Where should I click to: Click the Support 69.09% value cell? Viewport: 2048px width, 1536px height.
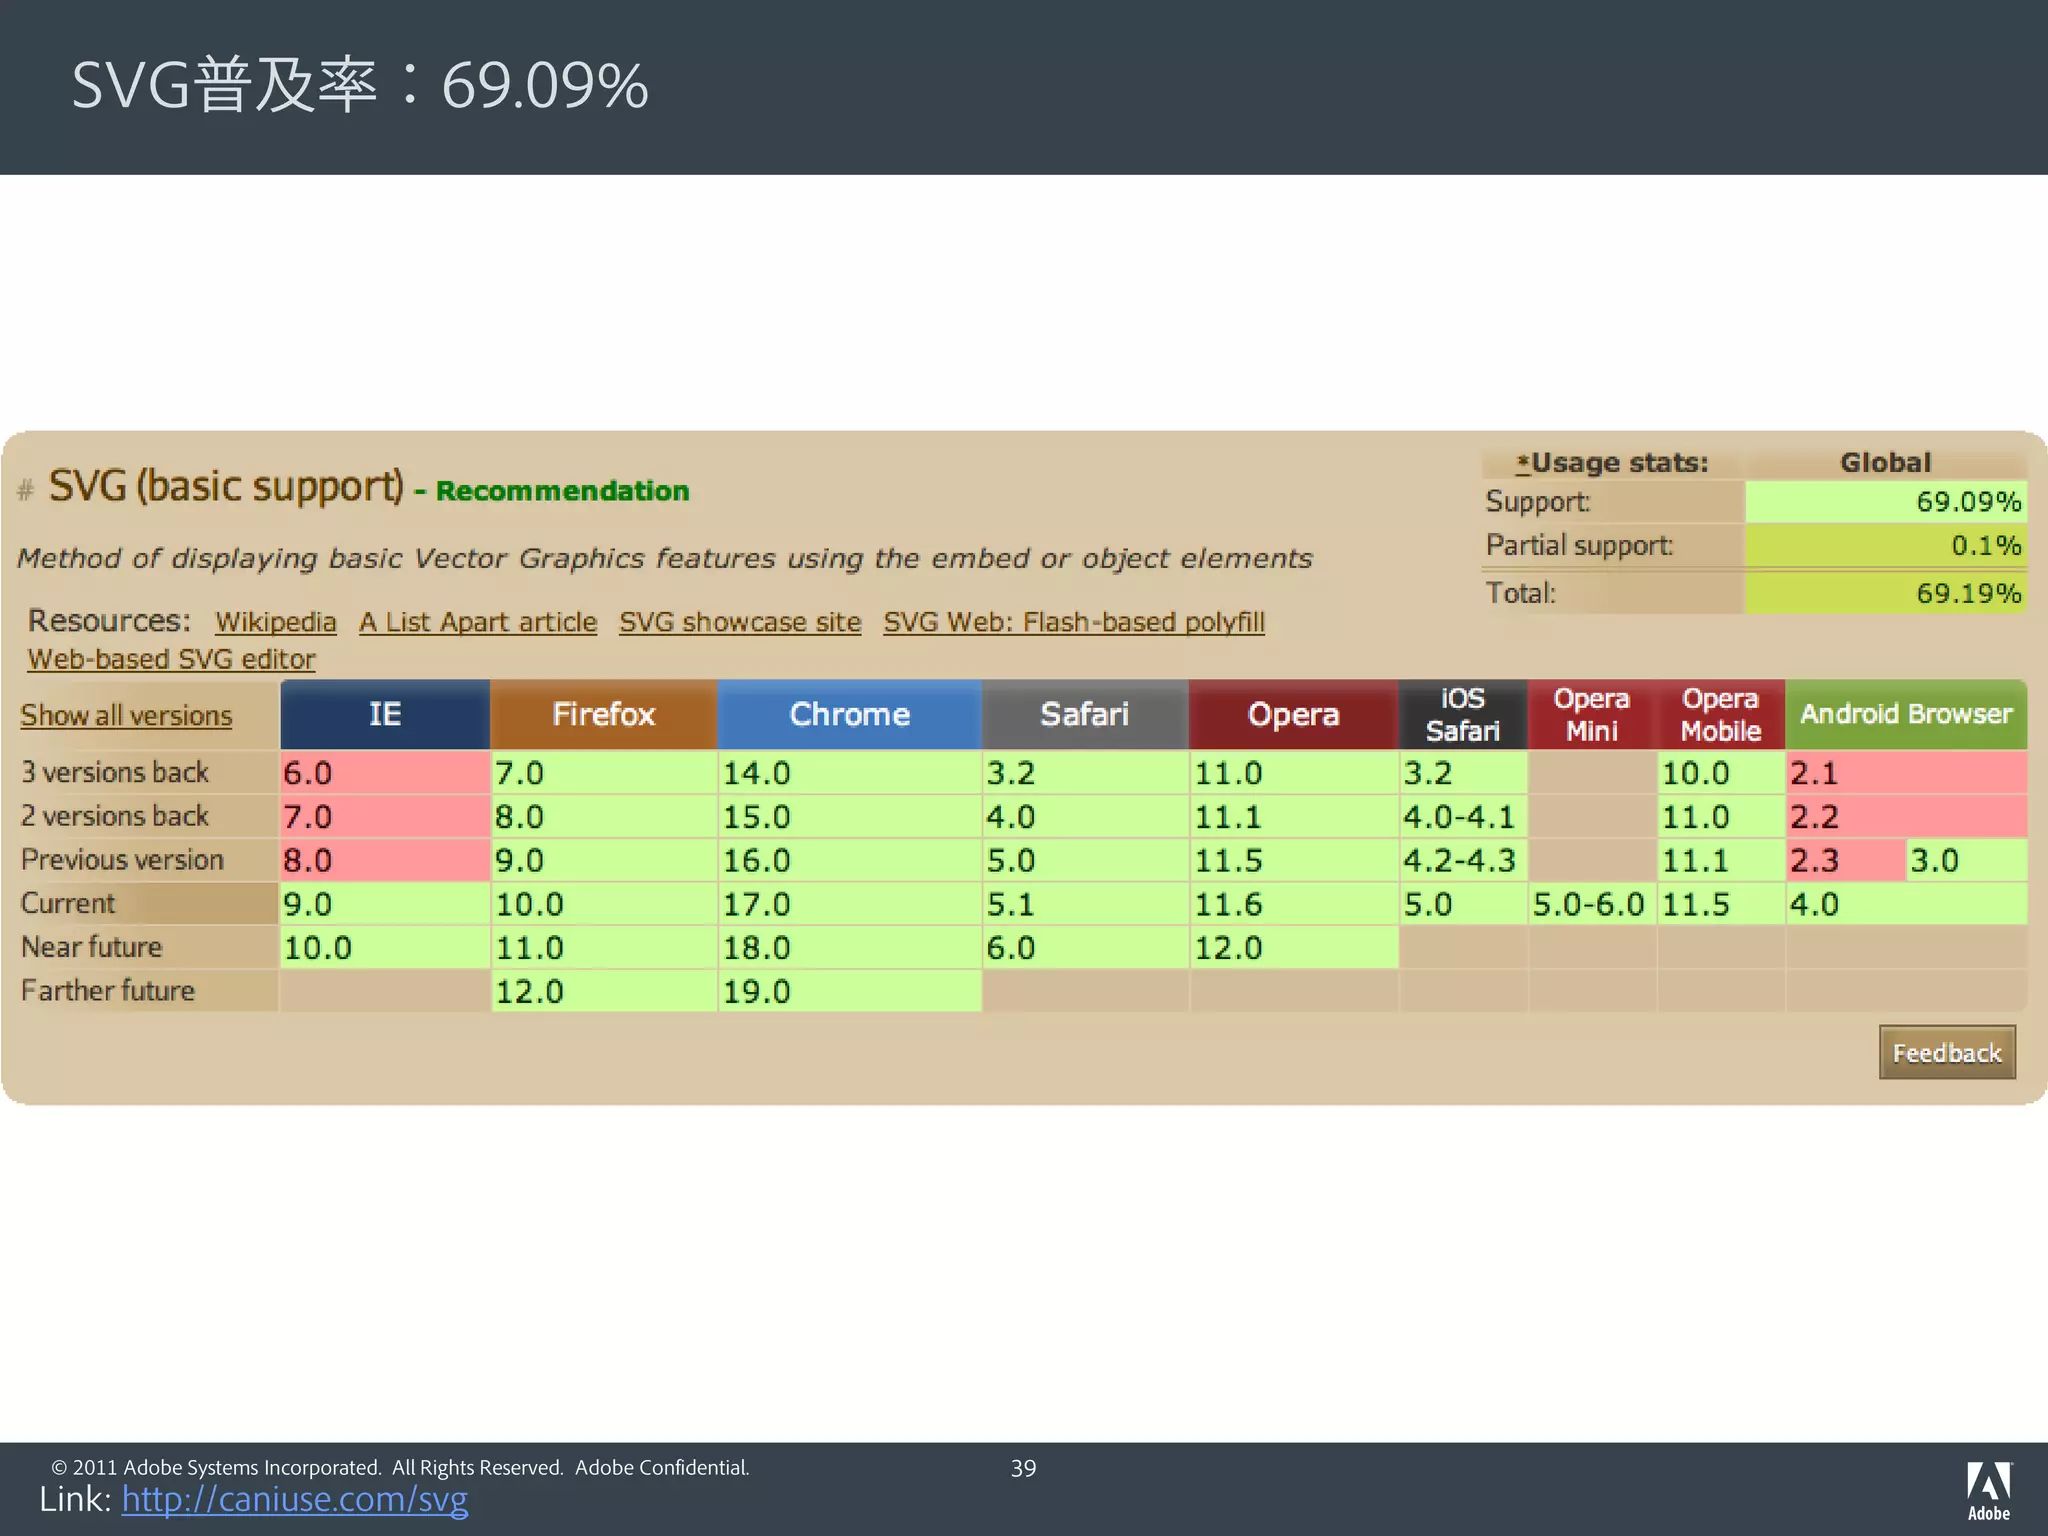[1886, 502]
